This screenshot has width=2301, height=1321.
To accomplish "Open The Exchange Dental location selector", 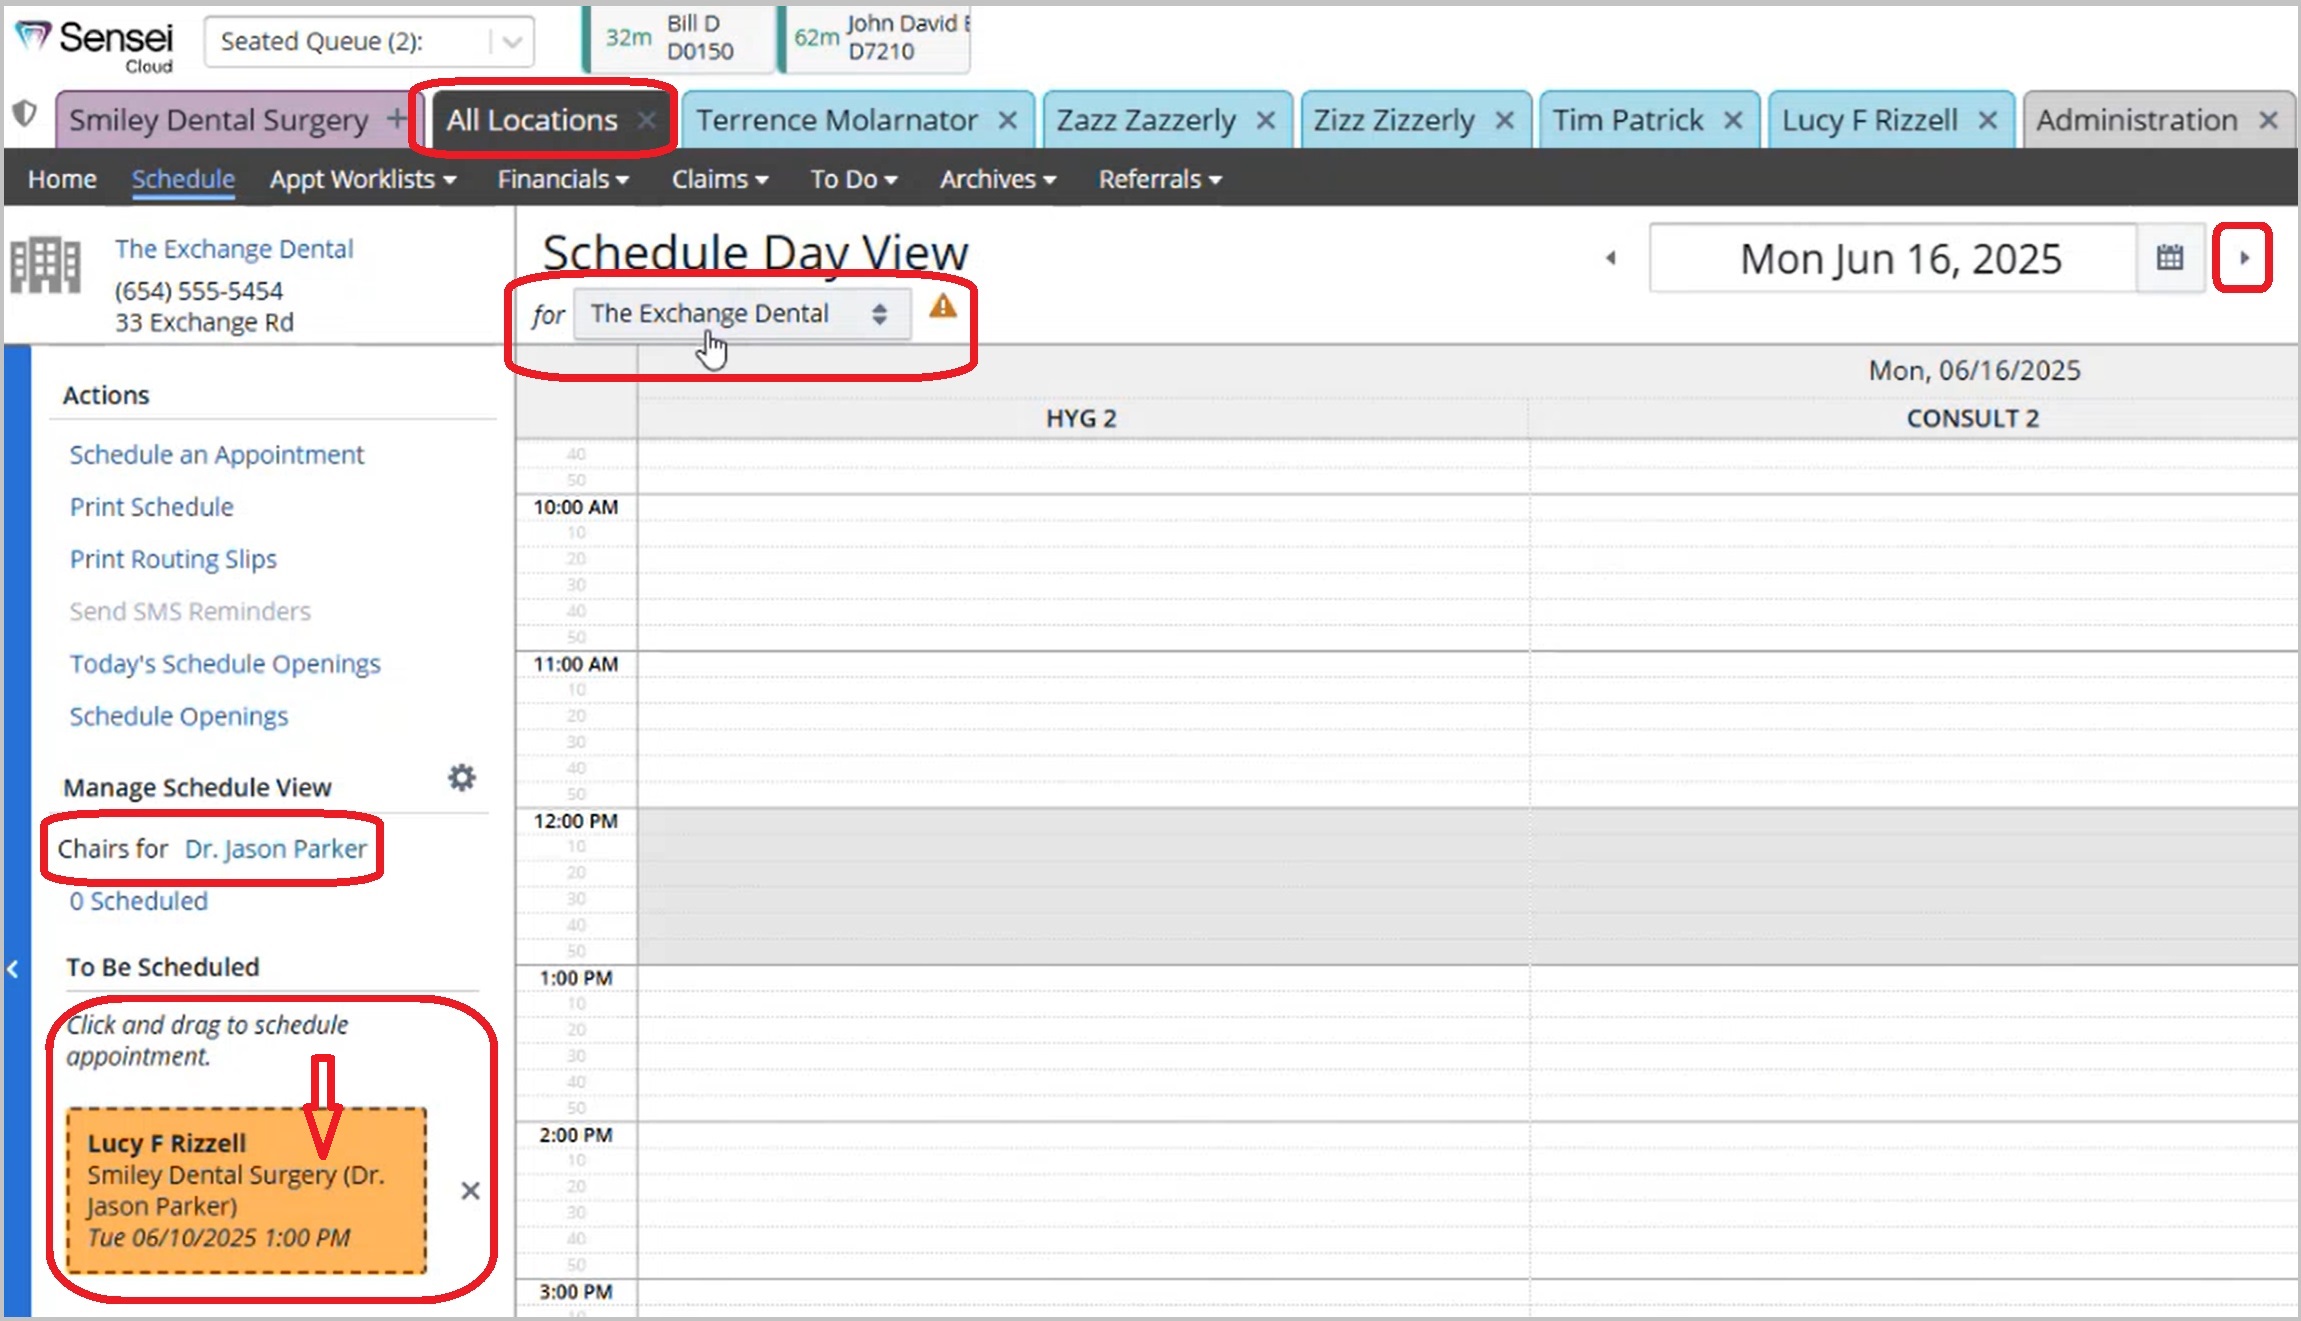I will [742, 314].
